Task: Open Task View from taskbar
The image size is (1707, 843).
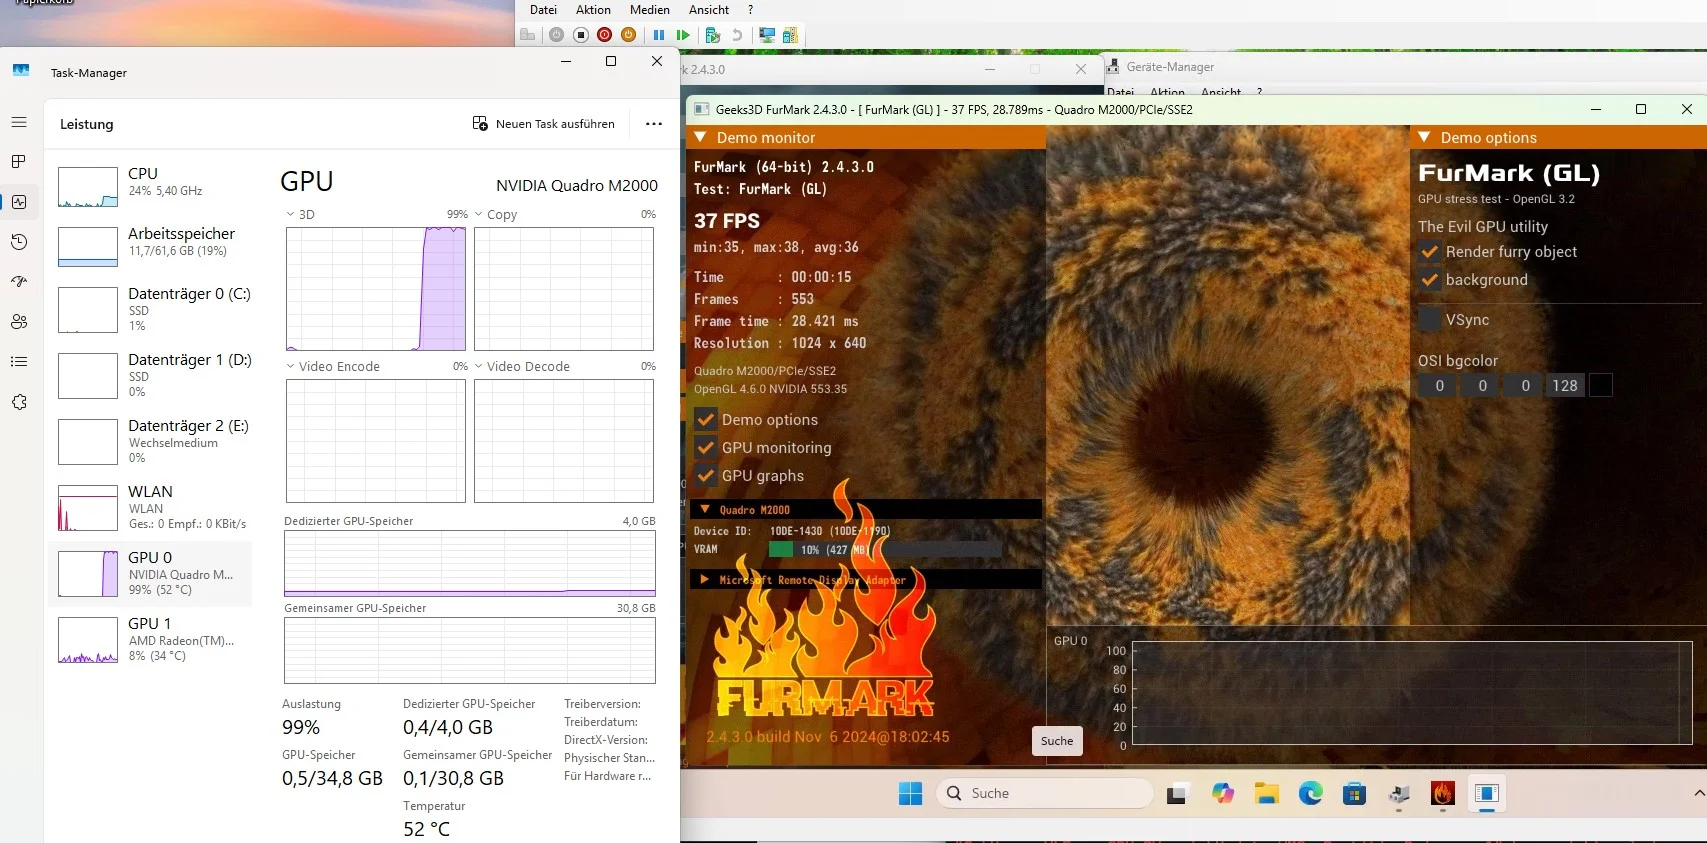Action: (x=1177, y=794)
